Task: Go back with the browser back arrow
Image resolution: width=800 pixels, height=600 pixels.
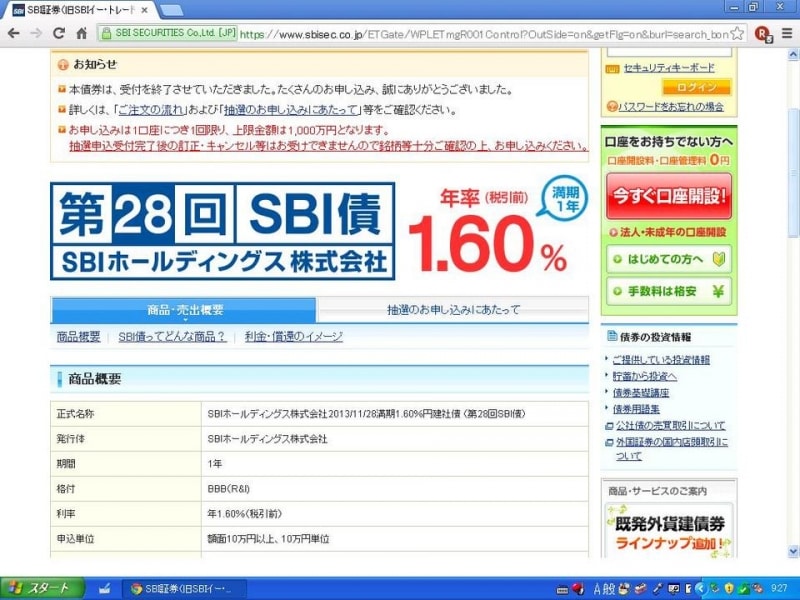Action: tap(14, 34)
